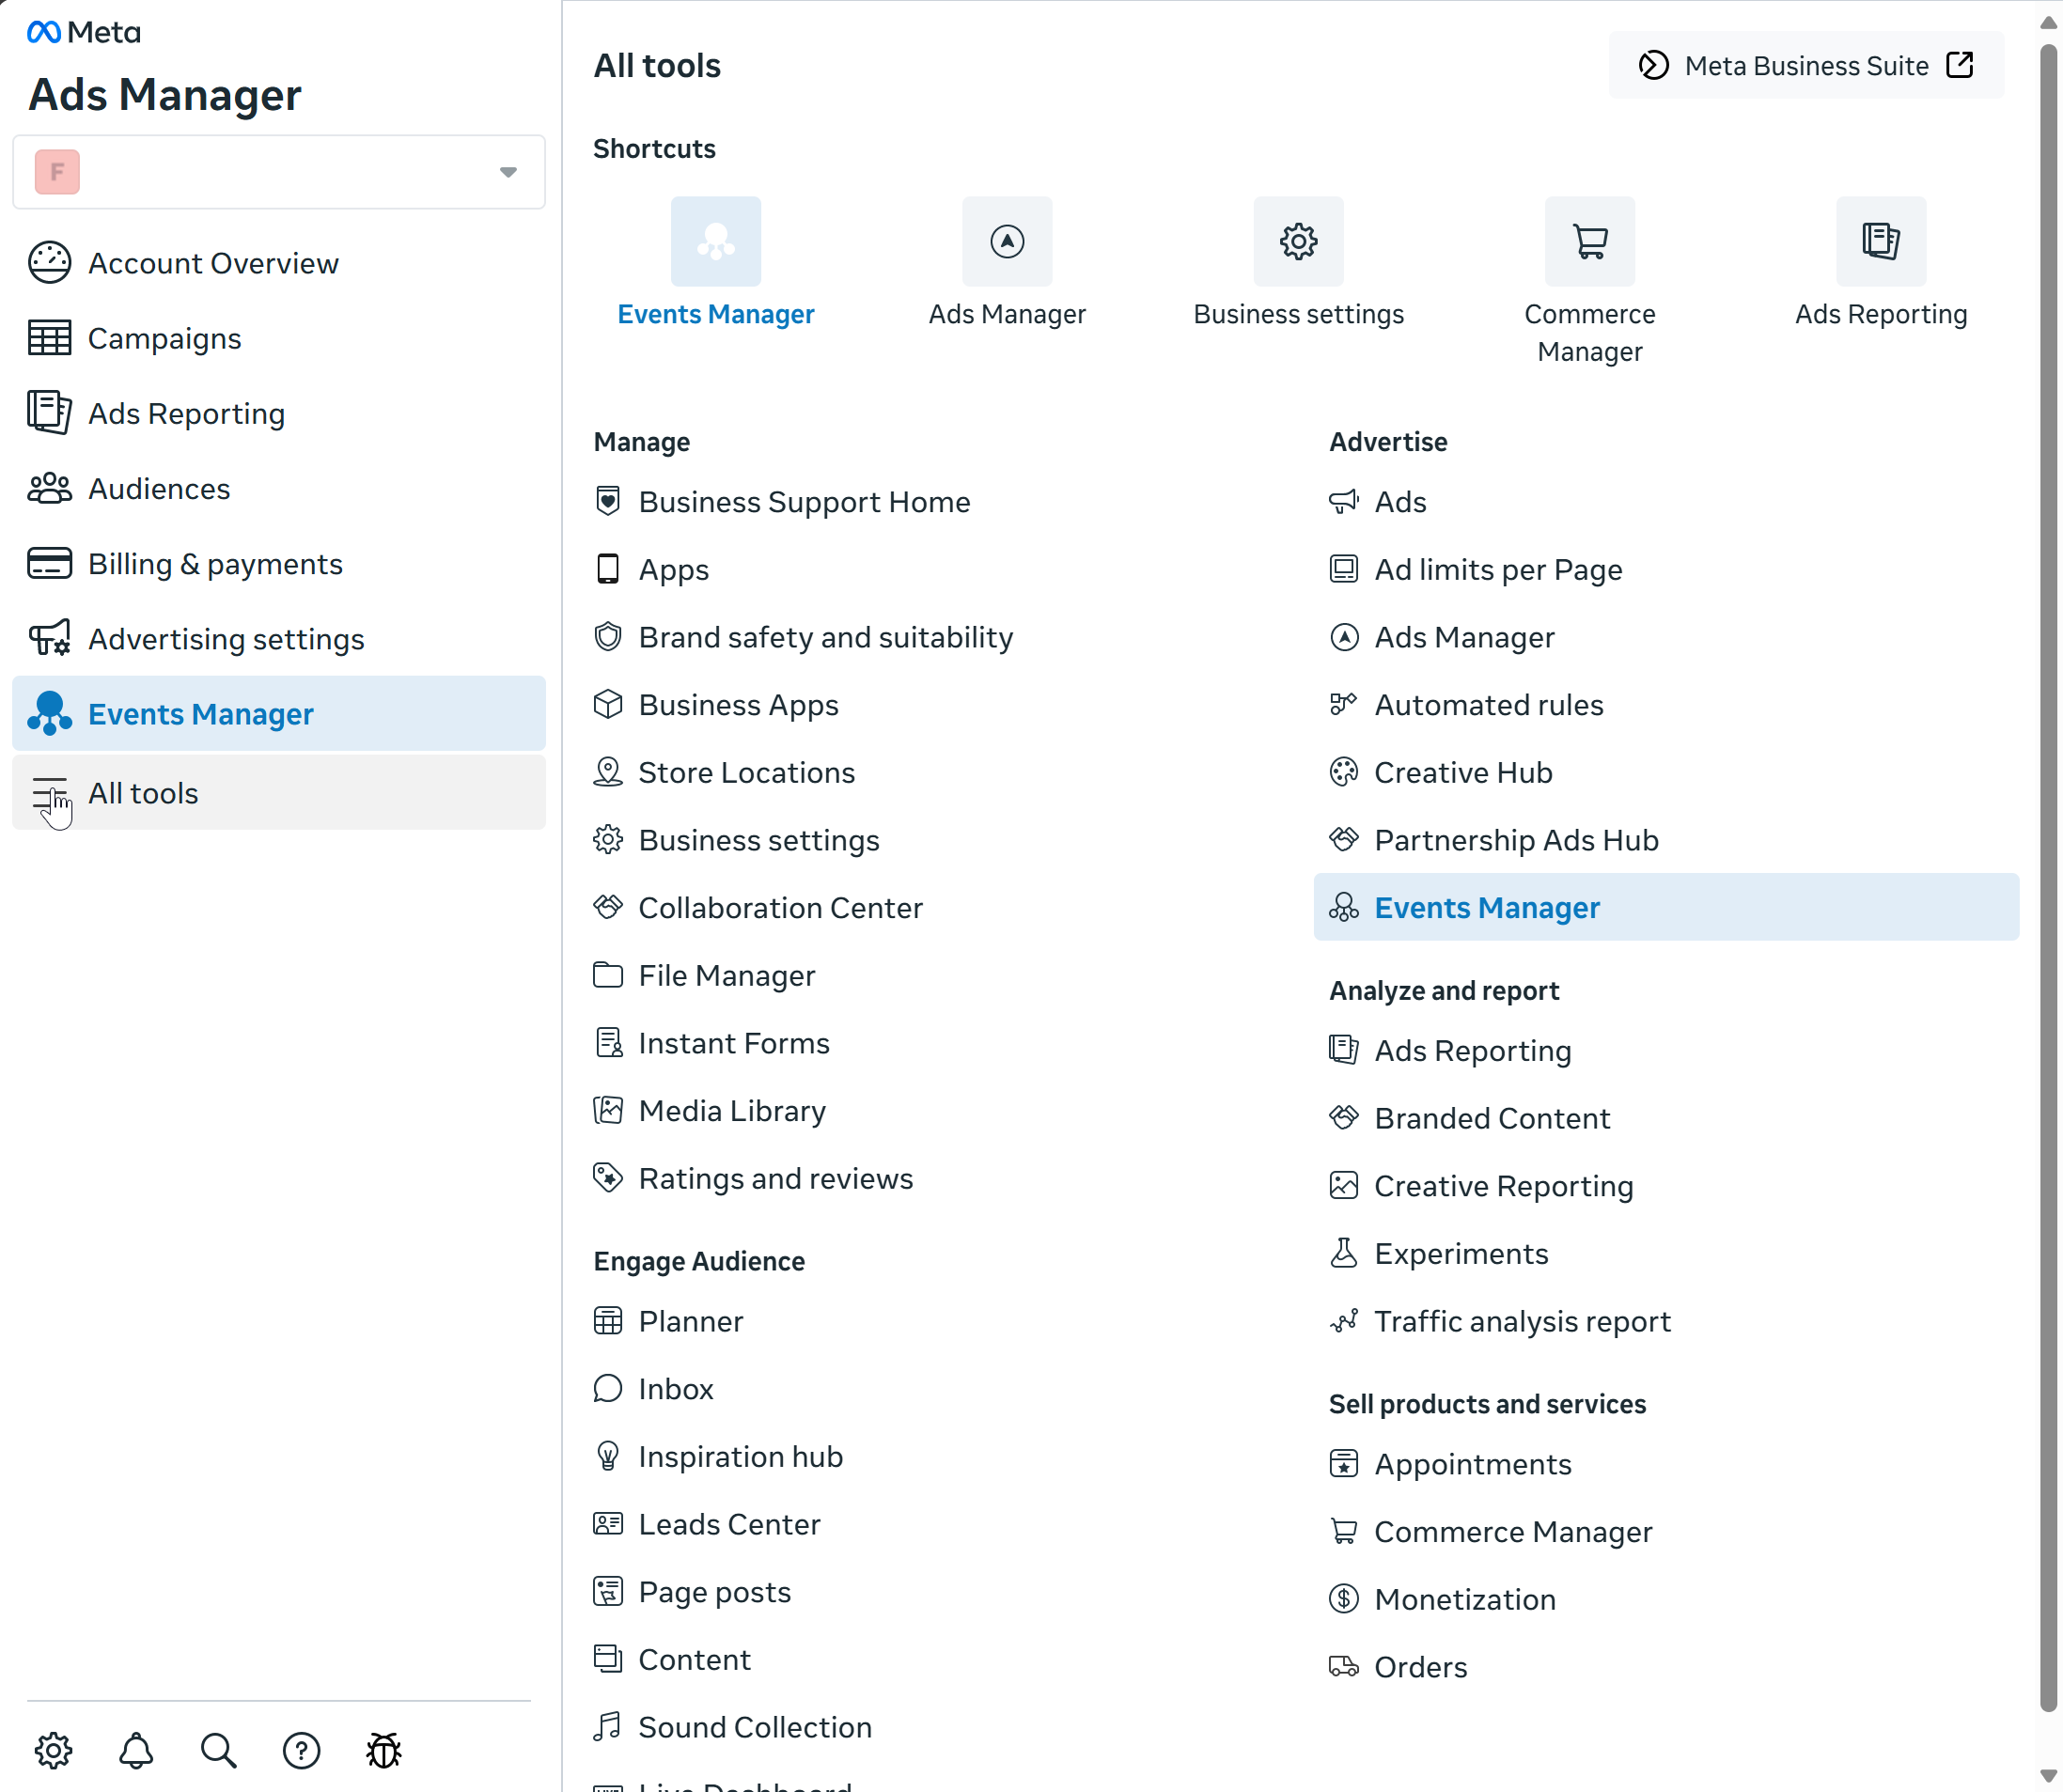The height and width of the screenshot is (1792, 2063).
Task: Open Automated rules under Advertise
Action: [x=1488, y=705]
